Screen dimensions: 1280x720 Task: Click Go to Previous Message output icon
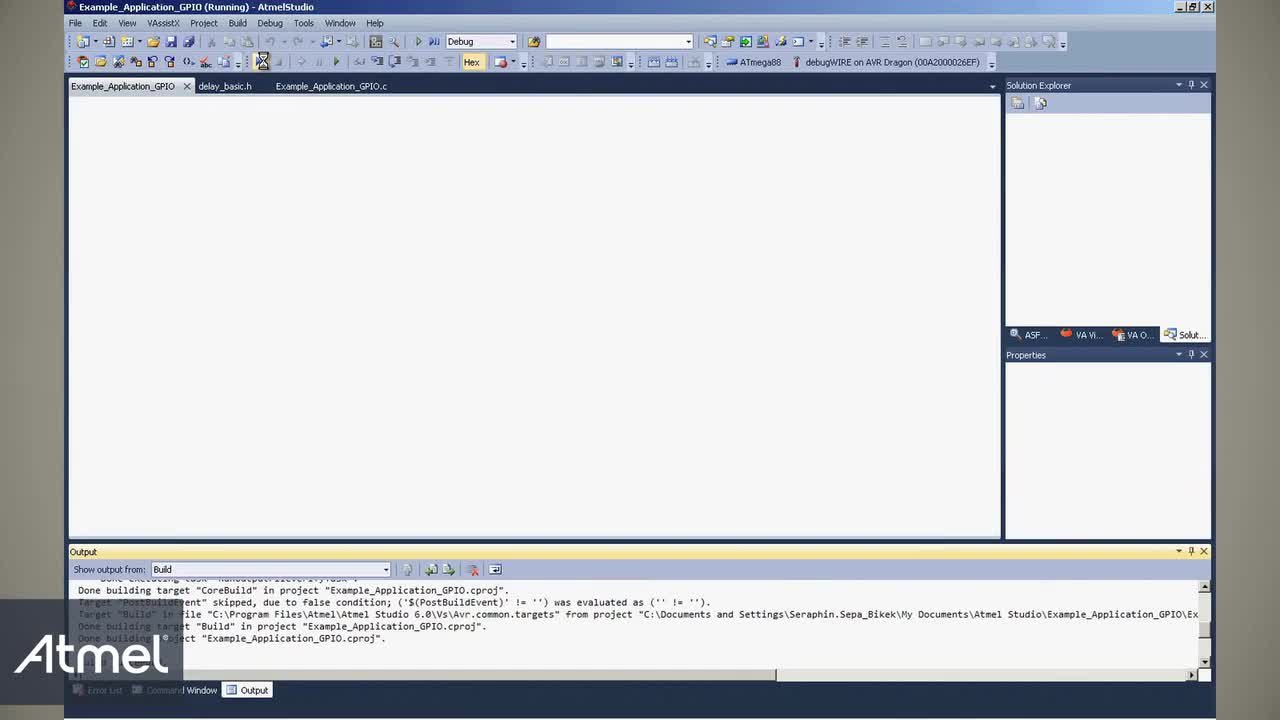pyautogui.click(x=431, y=570)
